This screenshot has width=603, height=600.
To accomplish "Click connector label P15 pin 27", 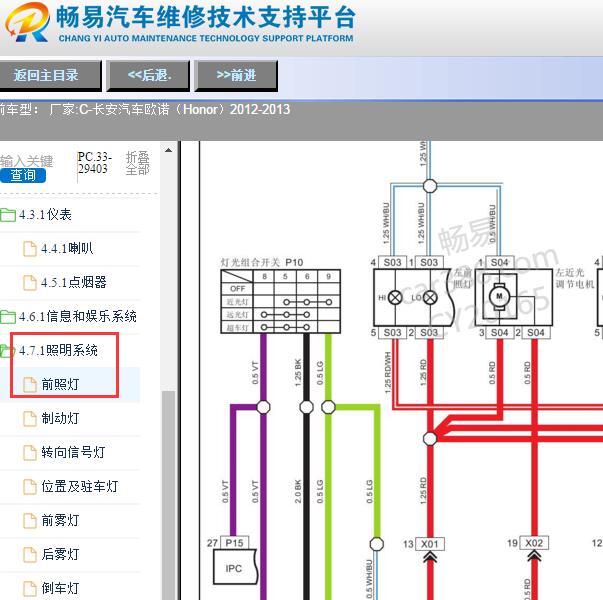I will tap(237, 543).
